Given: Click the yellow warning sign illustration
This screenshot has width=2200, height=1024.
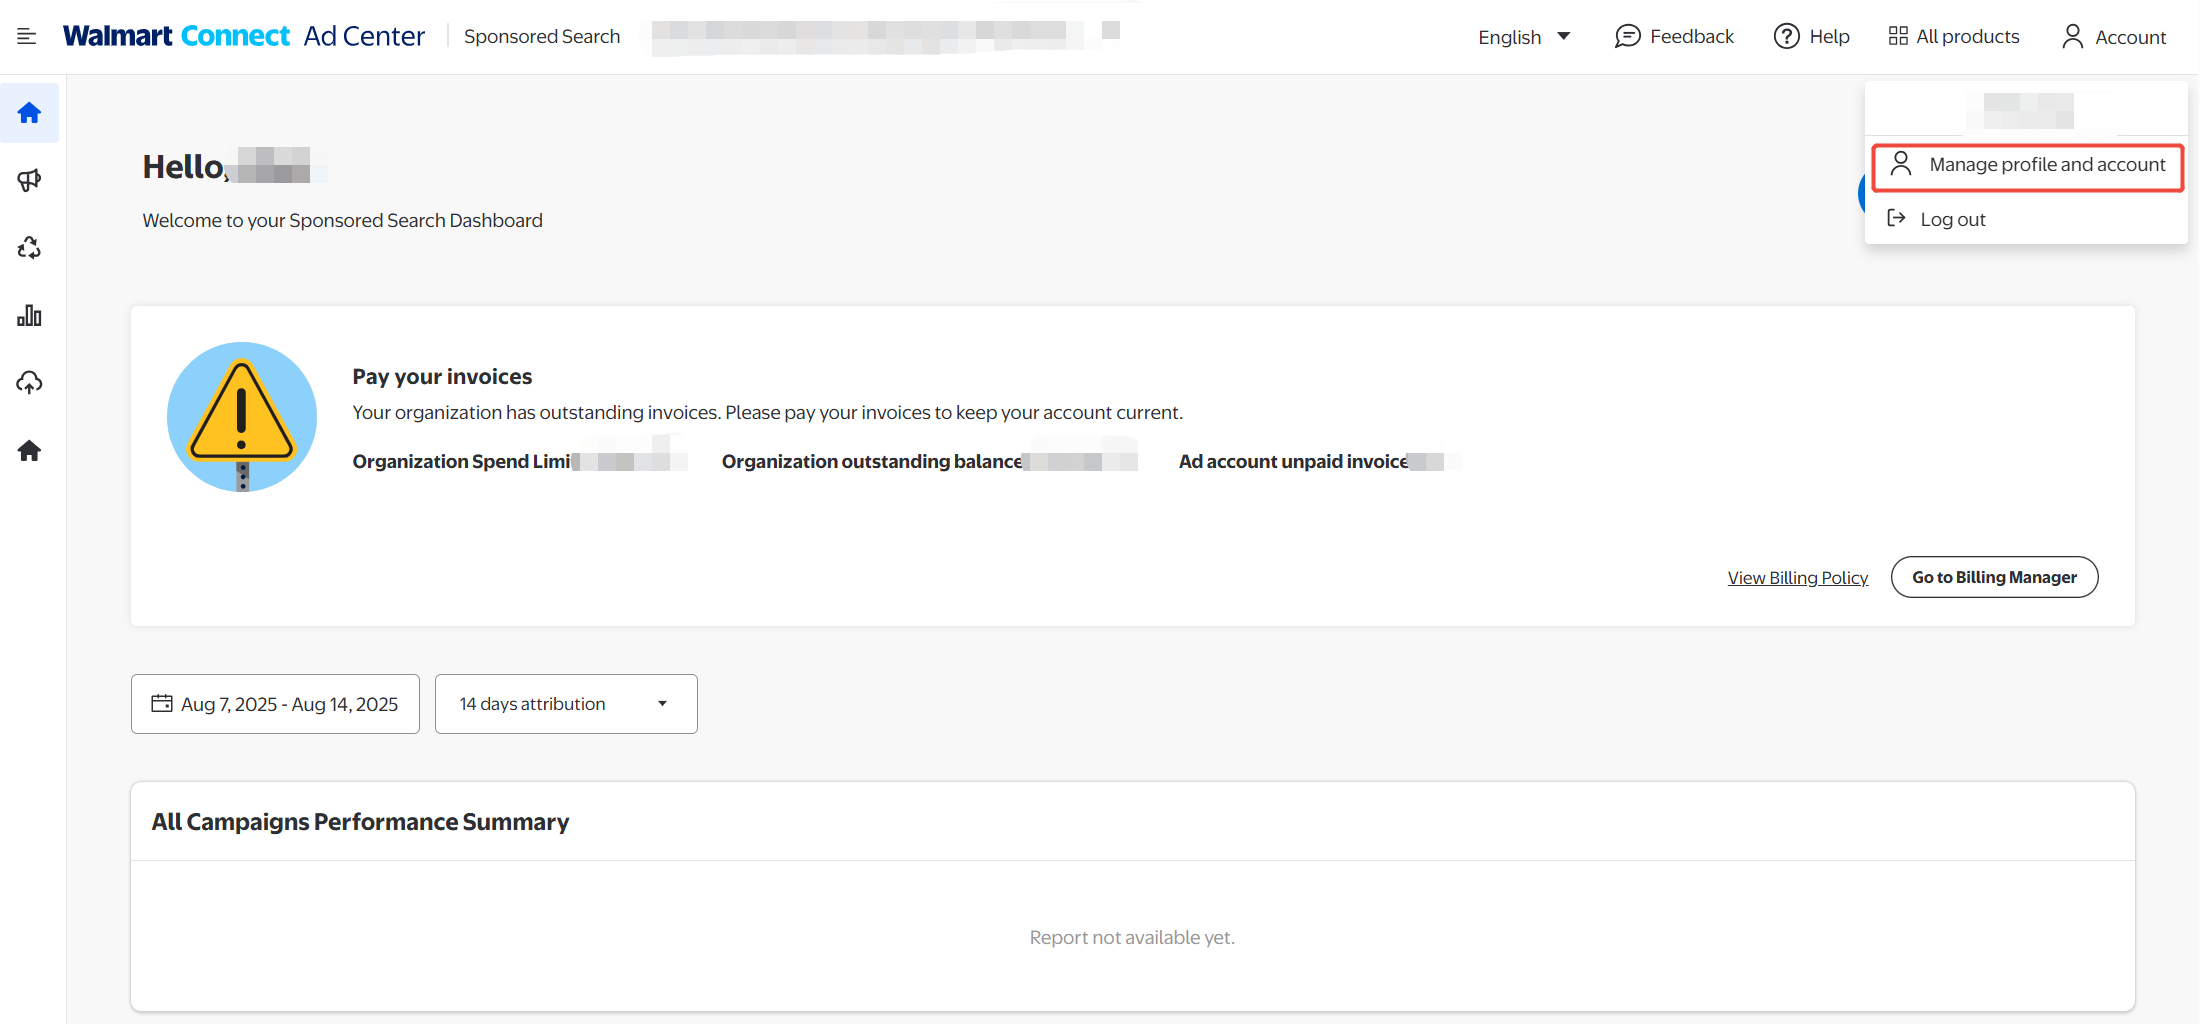Looking at the screenshot, I should coord(242,417).
